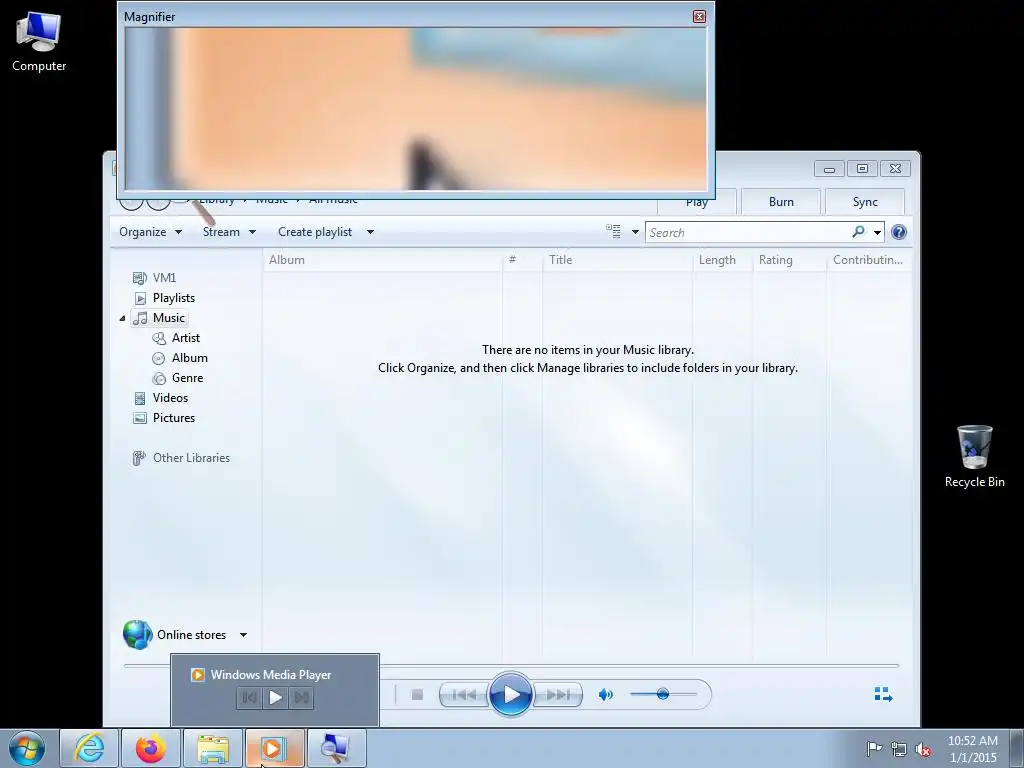Click the network icon in system tray
The image size is (1024, 768).
tap(899, 749)
